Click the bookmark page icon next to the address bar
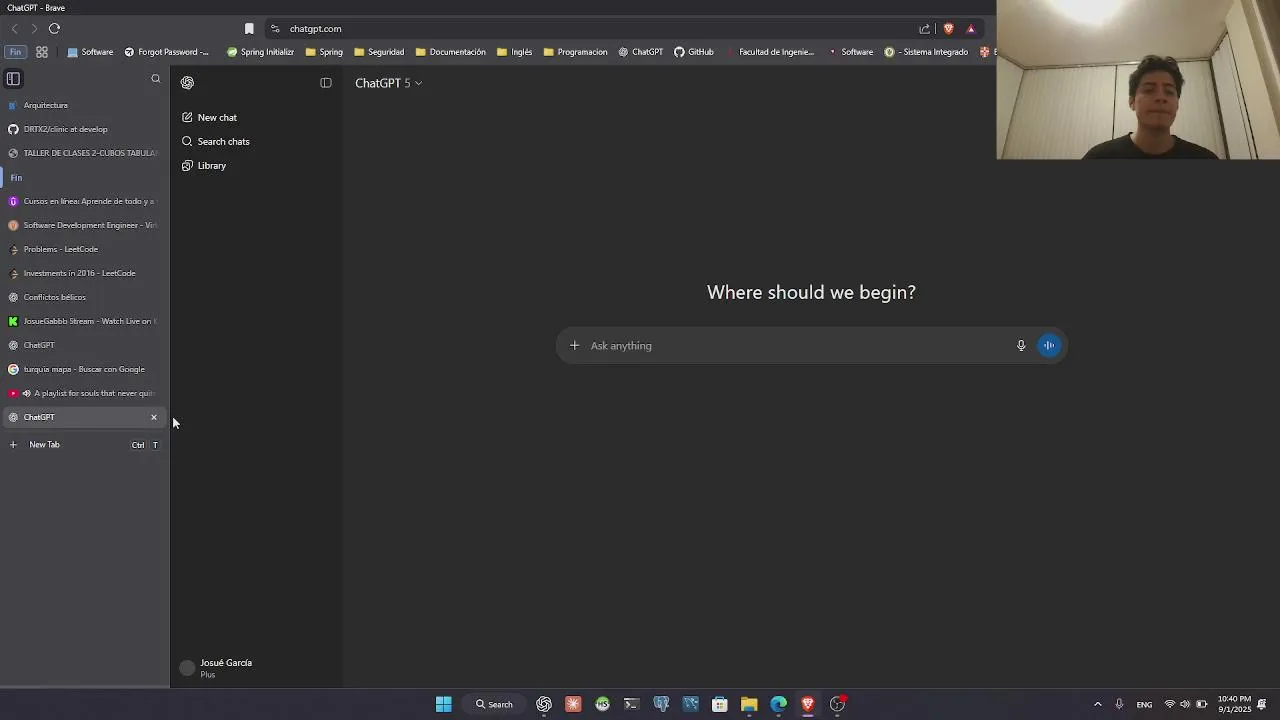The height and width of the screenshot is (720, 1280). 249,29
